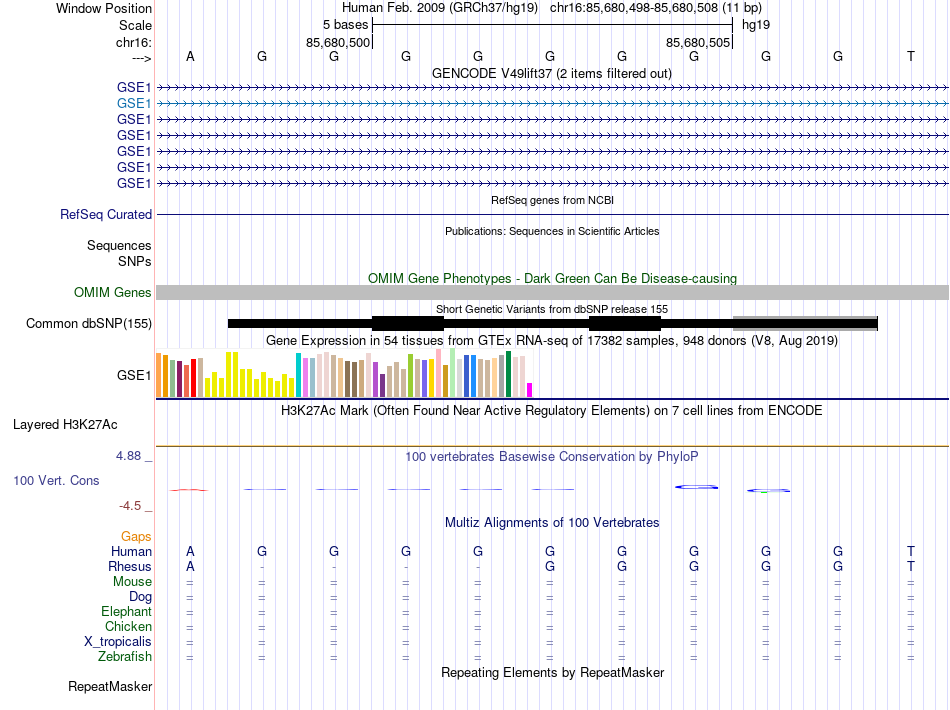The image size is (950, 710).
Task: Select the Elephant species row label
Action: [126, 611]
